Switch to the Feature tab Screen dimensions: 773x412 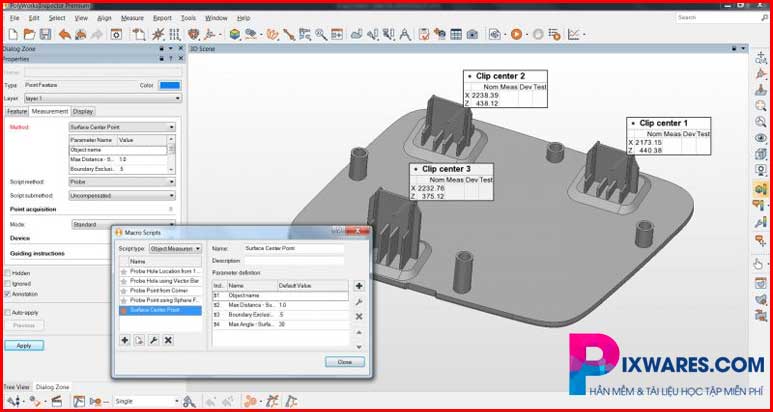tap(17, 111)
